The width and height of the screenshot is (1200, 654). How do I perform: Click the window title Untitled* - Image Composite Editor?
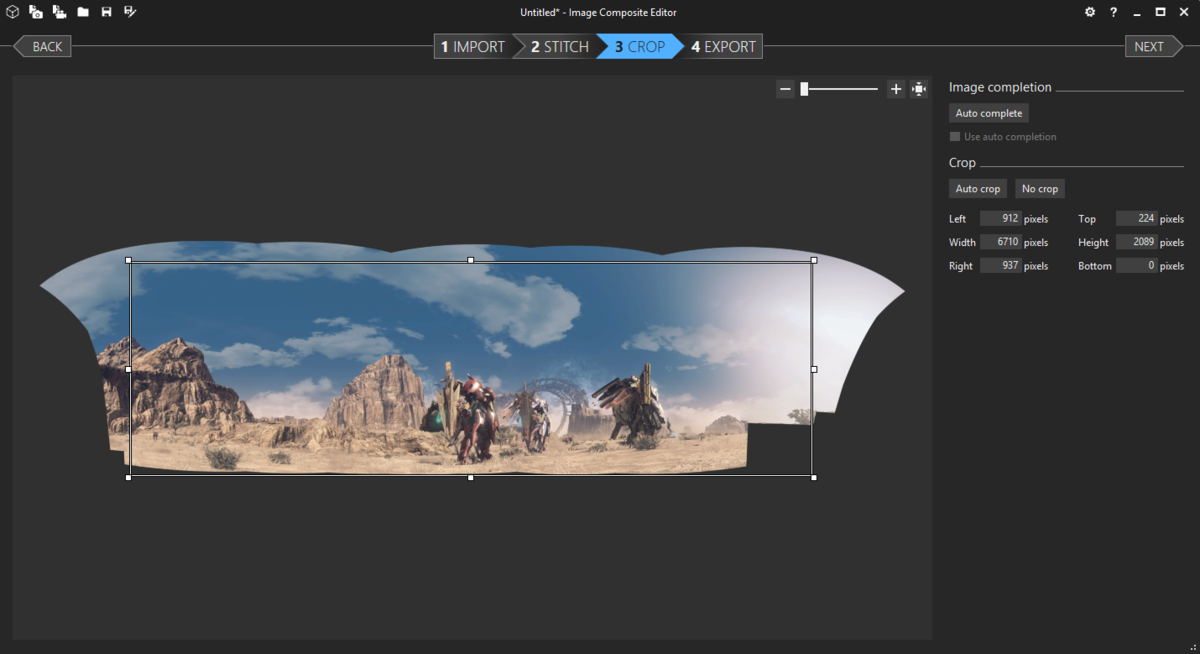pos(599,12)
